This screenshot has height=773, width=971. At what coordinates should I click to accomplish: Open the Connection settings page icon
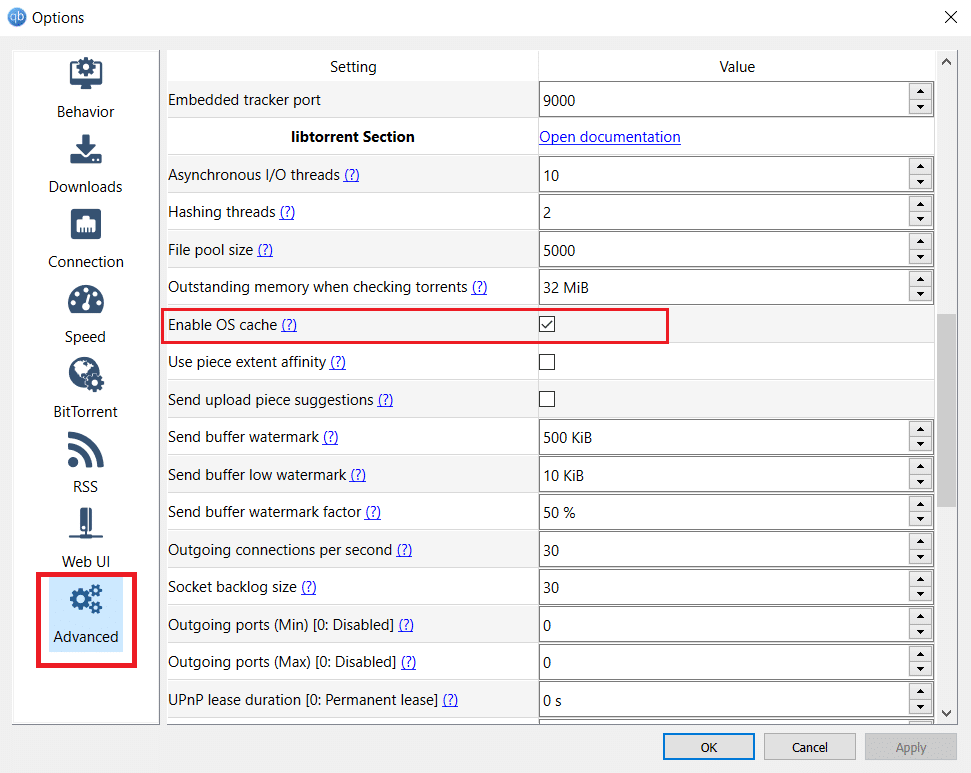tap(85, 224)
